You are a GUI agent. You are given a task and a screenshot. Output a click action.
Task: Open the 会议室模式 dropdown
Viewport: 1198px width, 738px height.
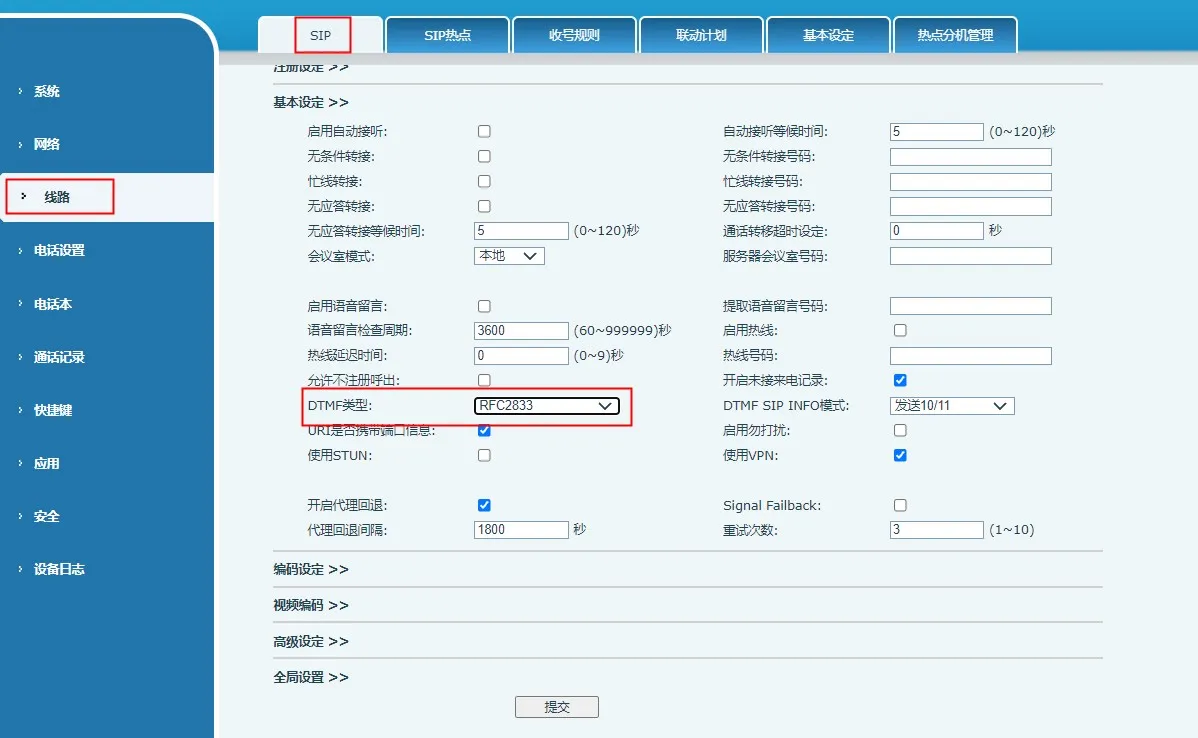coord(509,255)
